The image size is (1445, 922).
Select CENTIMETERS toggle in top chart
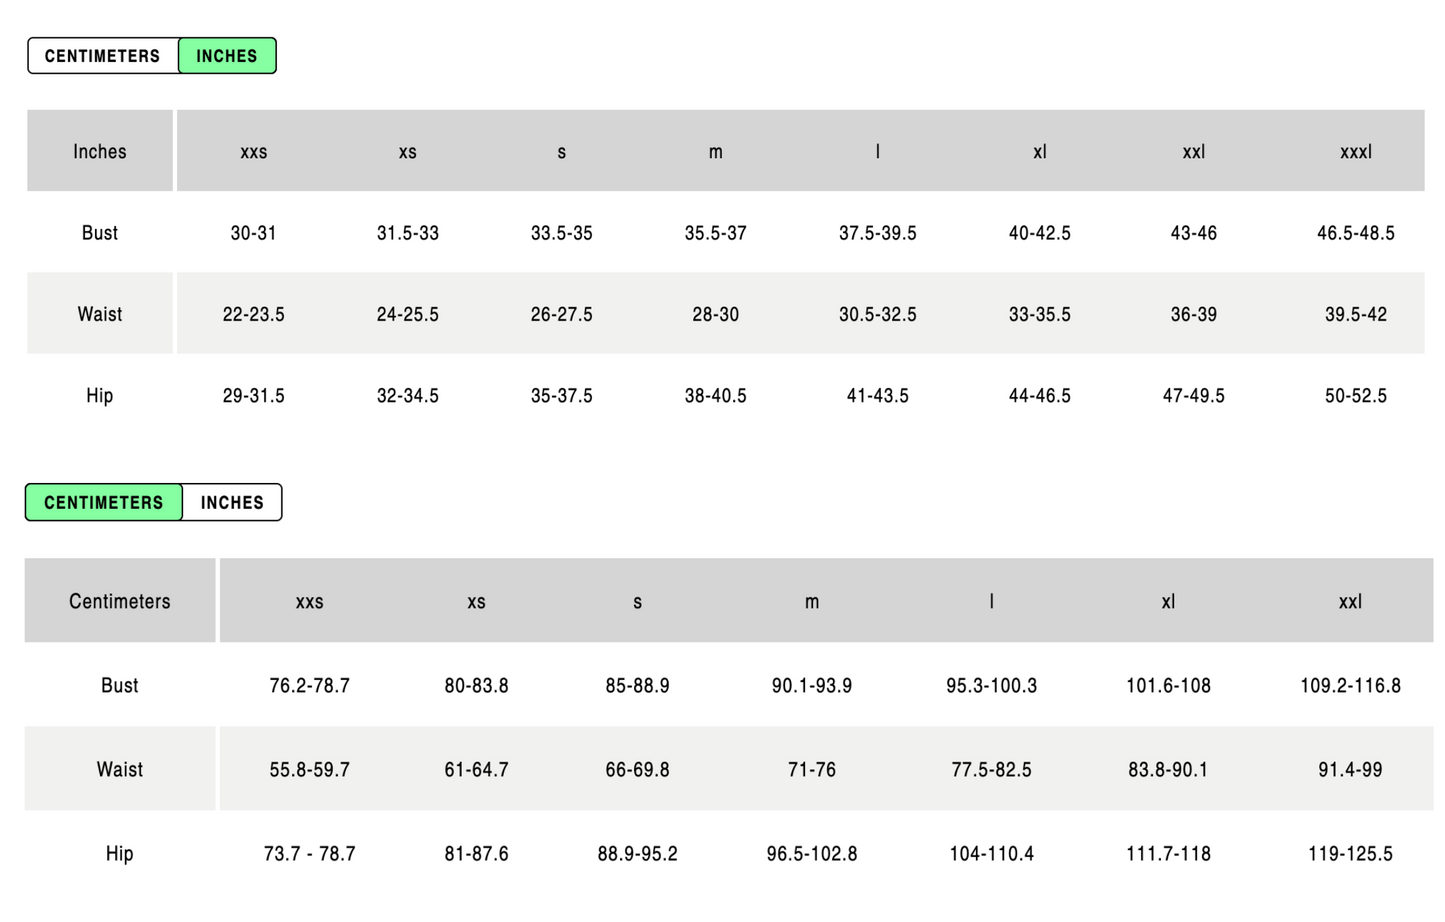point(102,56)
